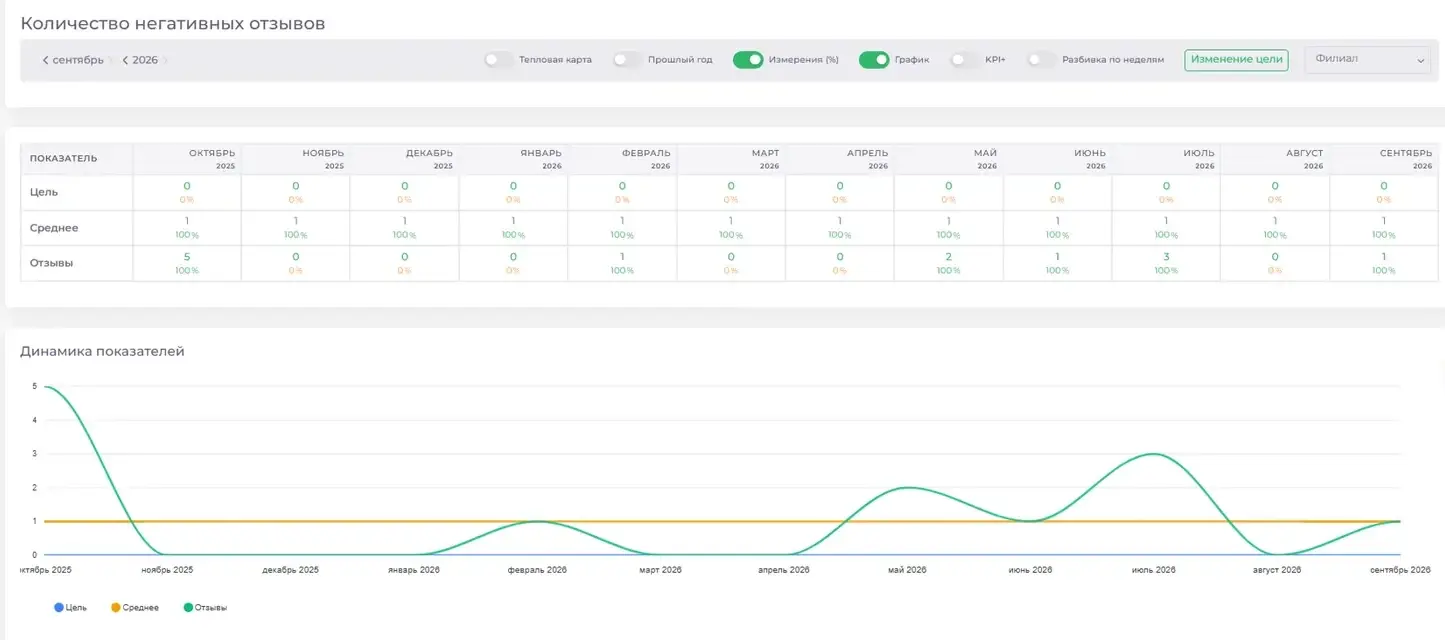Click the ноябрь 2025 chart axis label

167,570
